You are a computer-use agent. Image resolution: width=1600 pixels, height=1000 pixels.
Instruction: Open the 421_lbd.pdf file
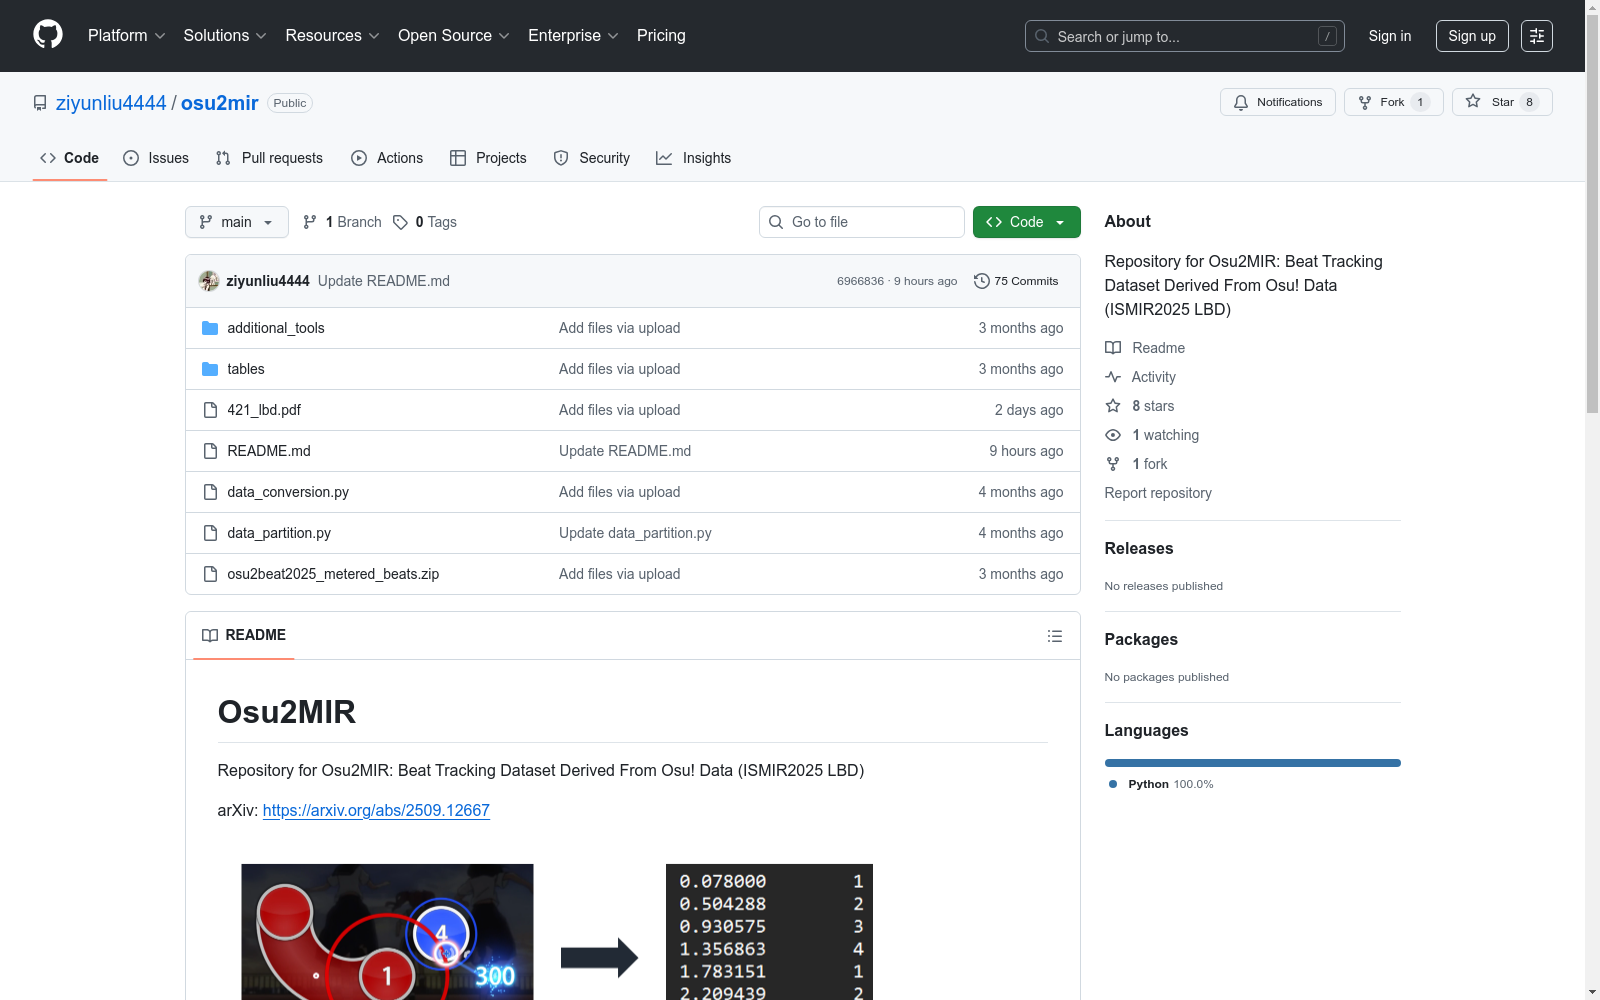[264, 410]
